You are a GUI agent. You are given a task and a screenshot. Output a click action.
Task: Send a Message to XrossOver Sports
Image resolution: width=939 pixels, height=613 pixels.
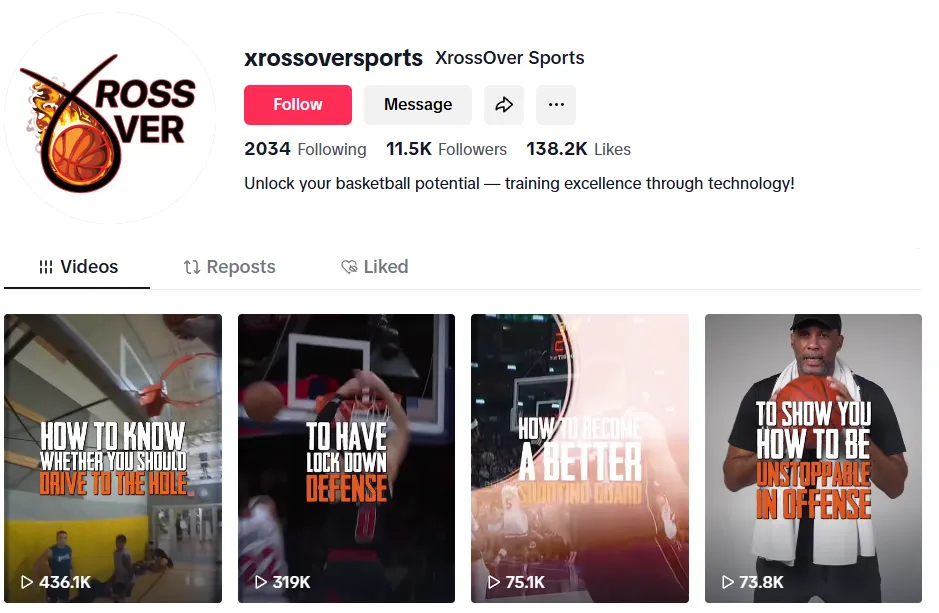pos(417,105)
